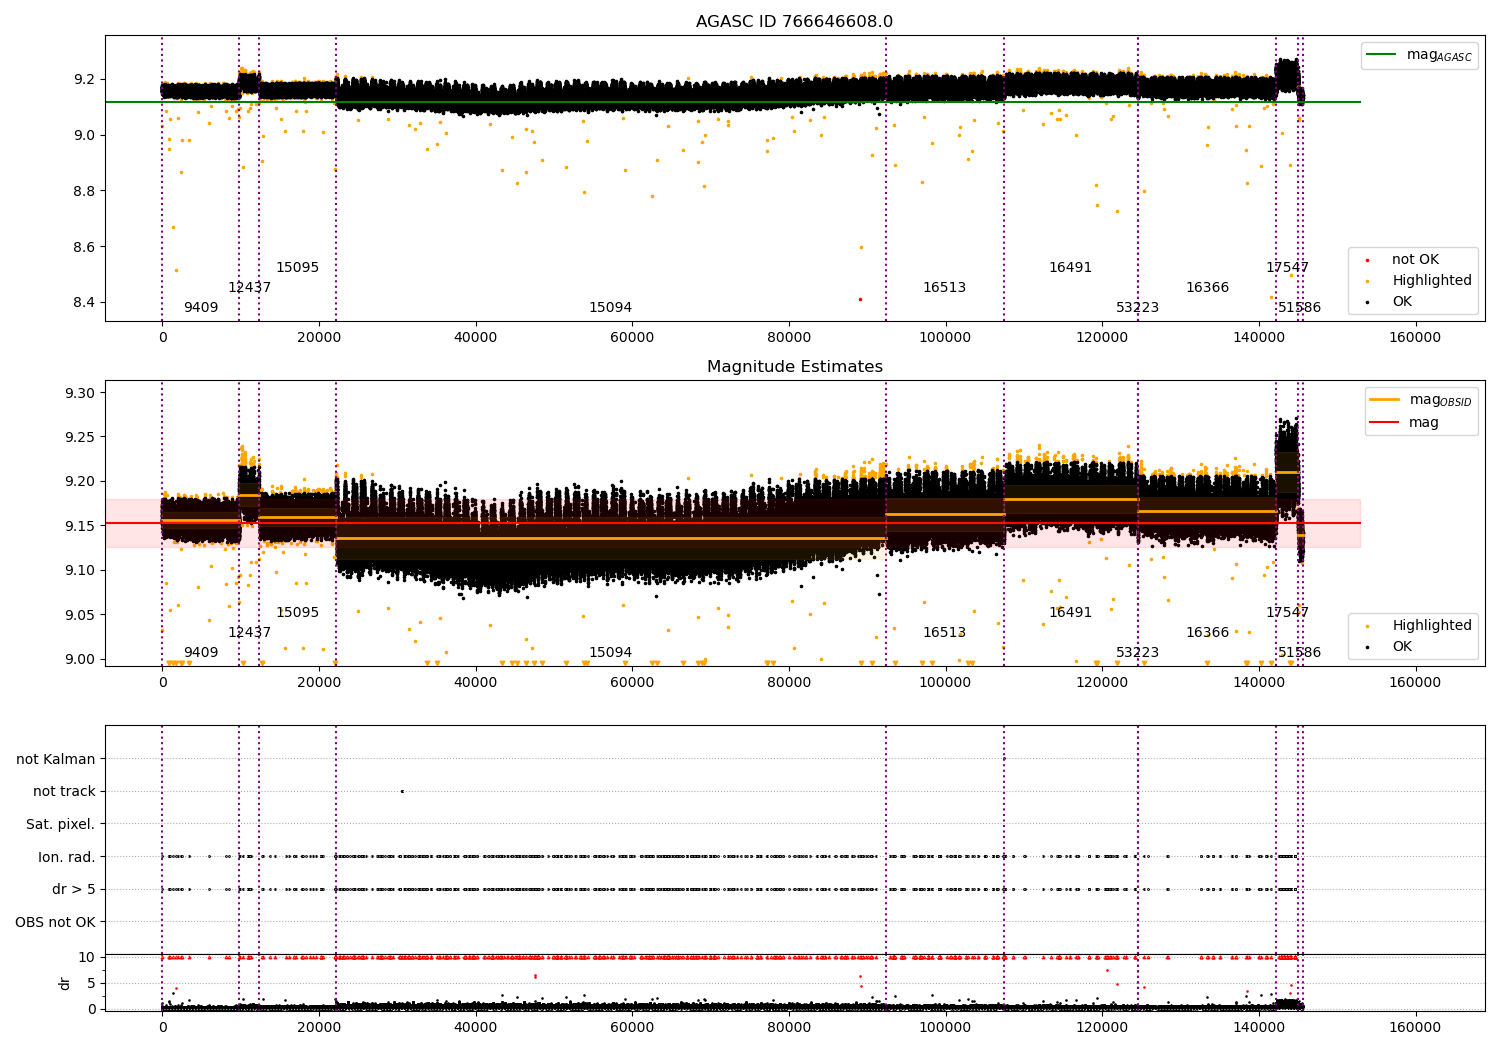The image size is (1500, 1050).
Task: Click obsid 15094 label in Magnitude Estimates plot
Action: [x=610, y=653]
